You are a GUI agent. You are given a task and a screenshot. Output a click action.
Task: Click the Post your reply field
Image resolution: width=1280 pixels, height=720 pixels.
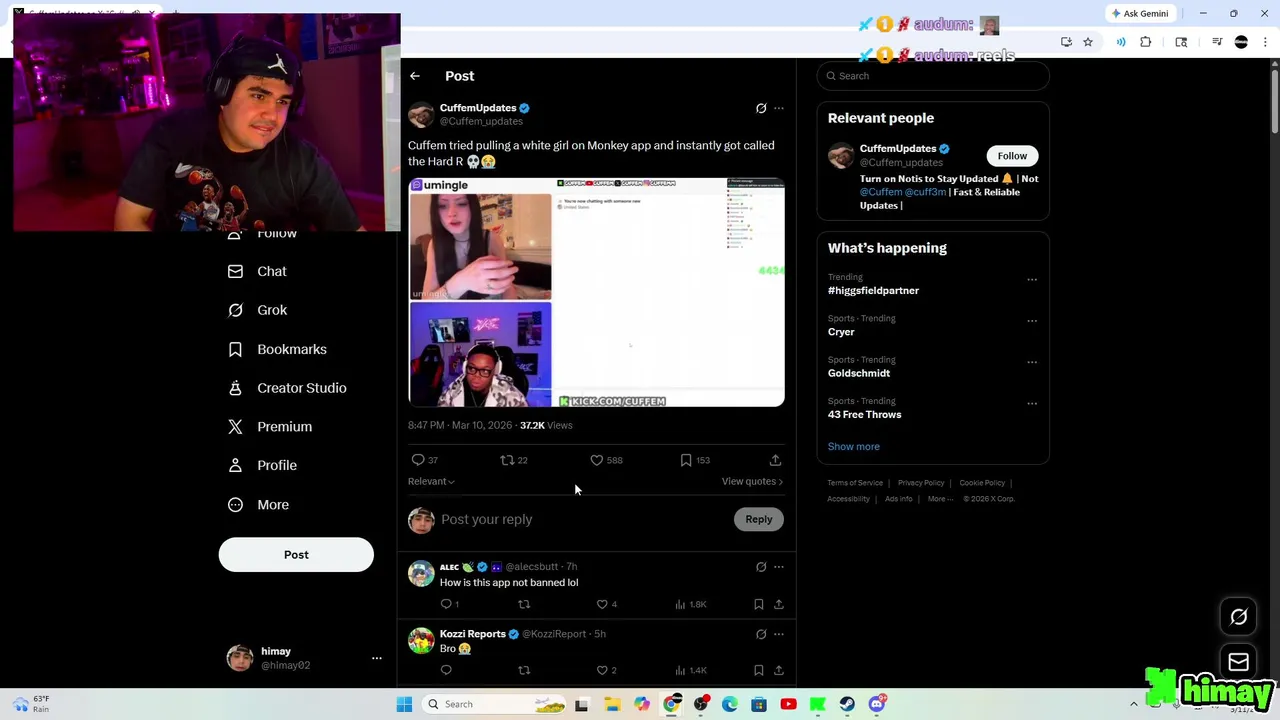[x=583, y=520]
